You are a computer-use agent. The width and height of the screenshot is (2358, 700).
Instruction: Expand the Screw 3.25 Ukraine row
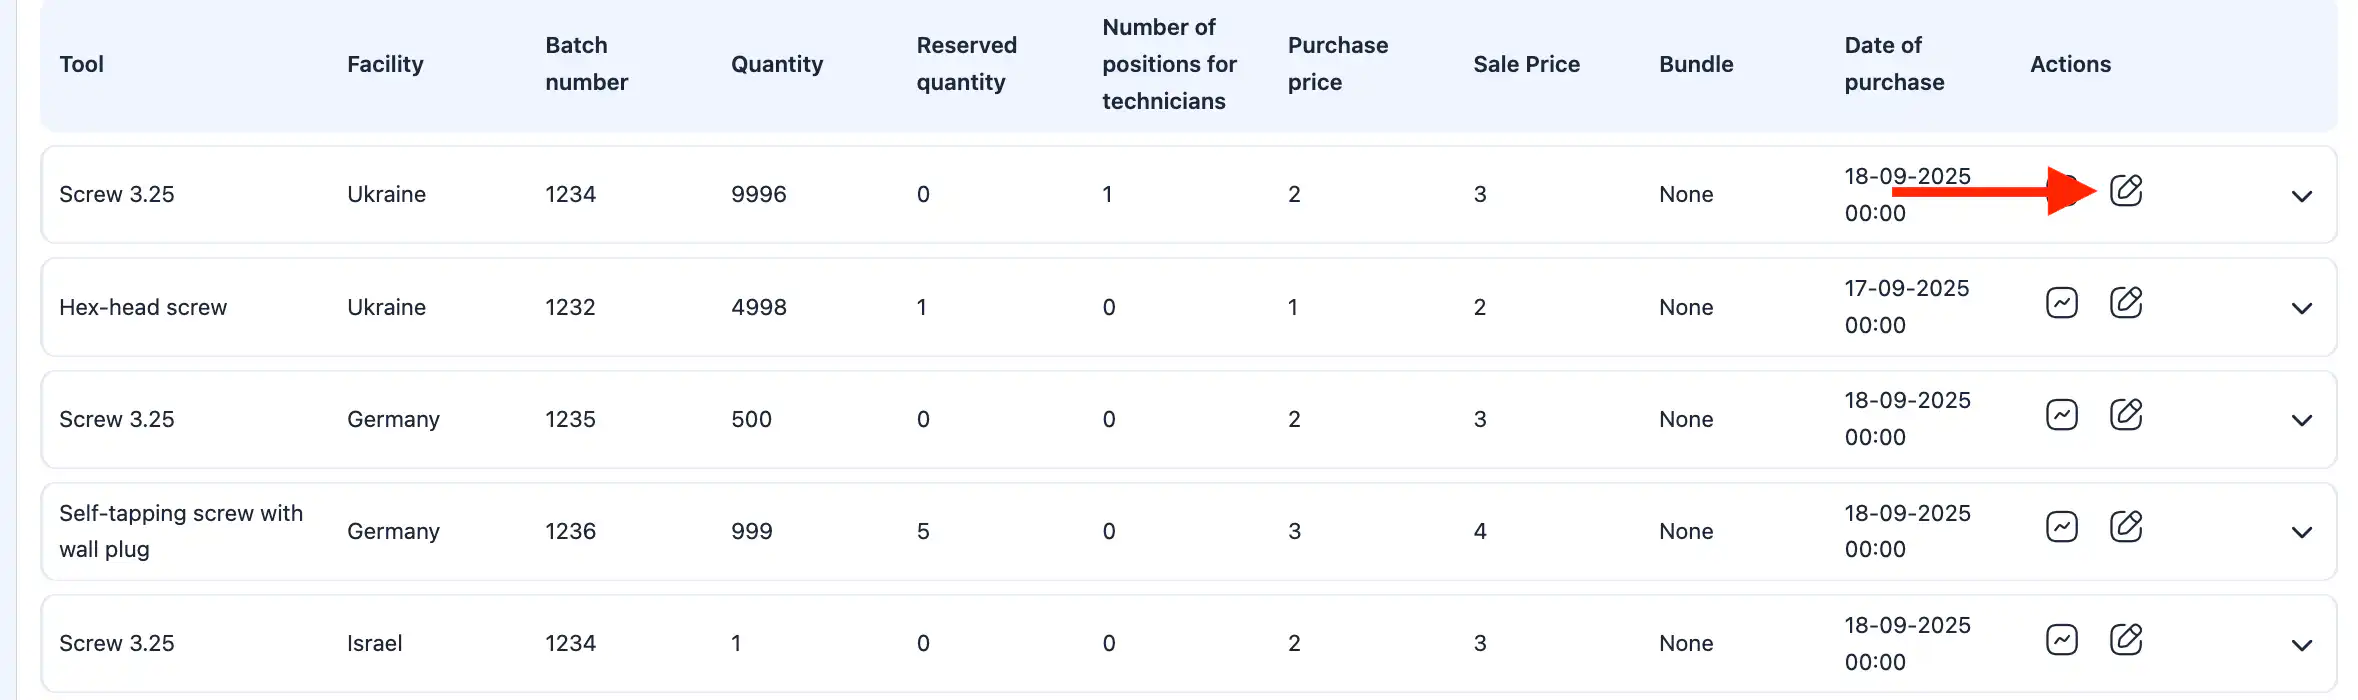tap(2301, 196)
